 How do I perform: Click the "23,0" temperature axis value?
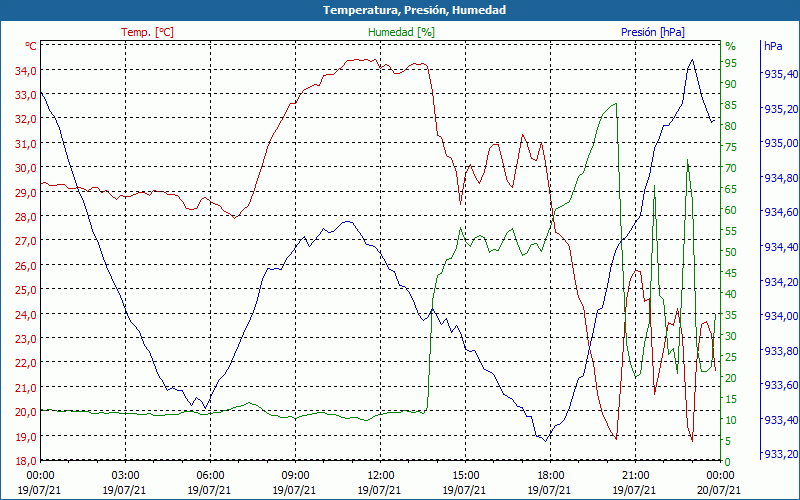coord(26,339)
